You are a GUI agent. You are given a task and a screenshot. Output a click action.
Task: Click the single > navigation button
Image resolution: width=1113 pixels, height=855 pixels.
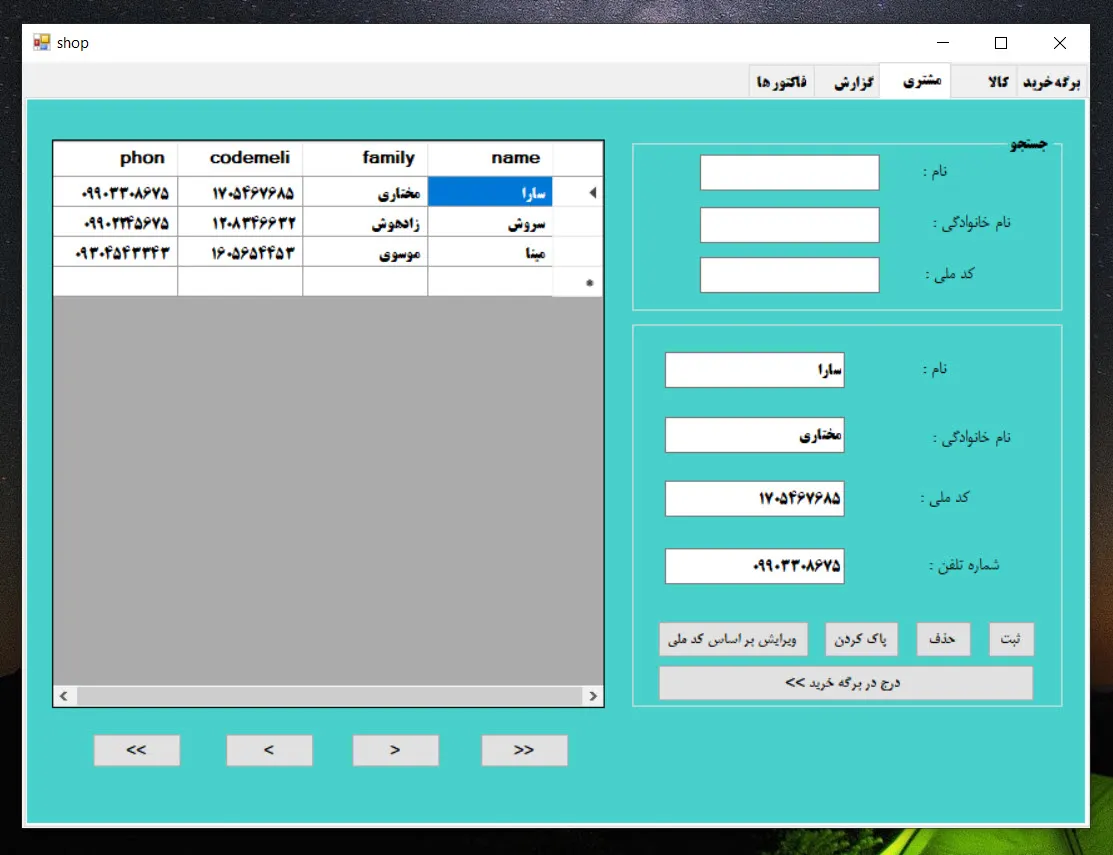(395, 750)
